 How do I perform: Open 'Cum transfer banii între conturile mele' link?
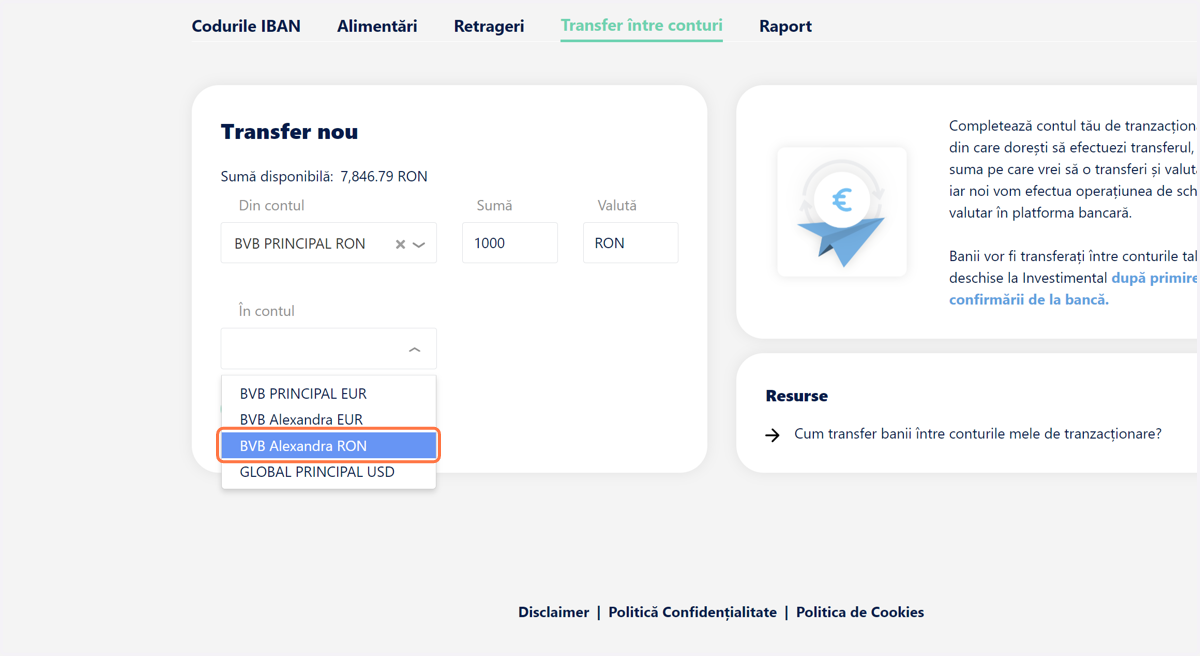(978, 434)
